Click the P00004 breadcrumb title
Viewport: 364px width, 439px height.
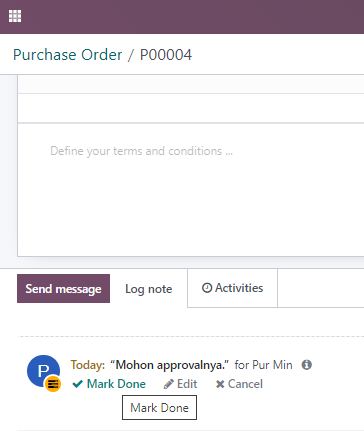pyautogui.click(x=166, y=55)
